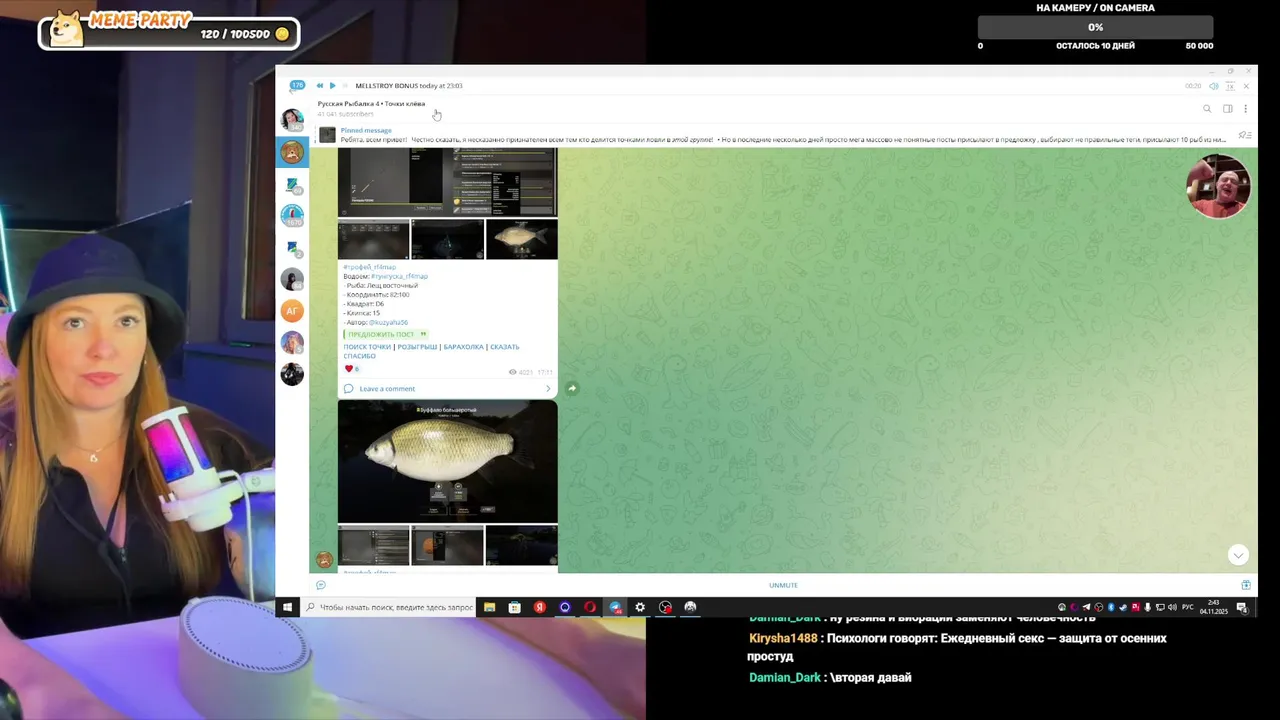Open the gift icon at bottom right

click(x=1246, y=585)
